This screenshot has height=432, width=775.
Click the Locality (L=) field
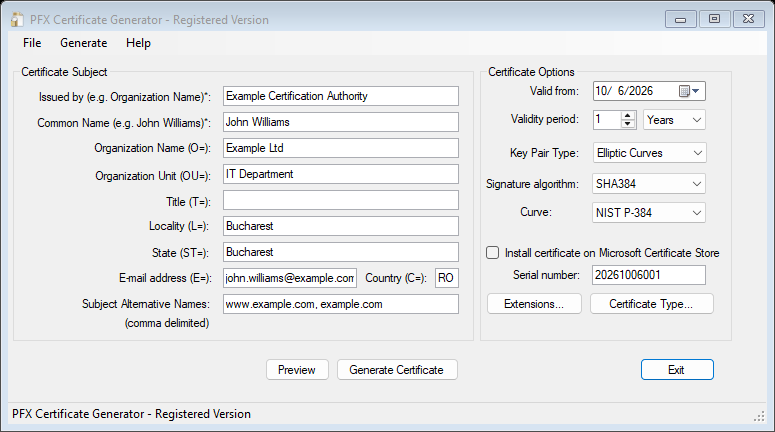pos(341,226)
